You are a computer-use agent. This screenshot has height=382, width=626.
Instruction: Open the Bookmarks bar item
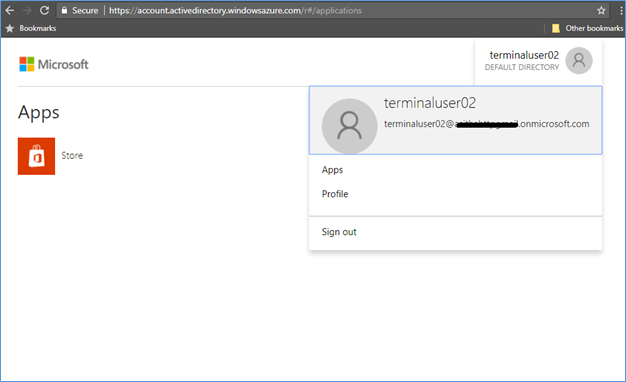tap(31, 28)
